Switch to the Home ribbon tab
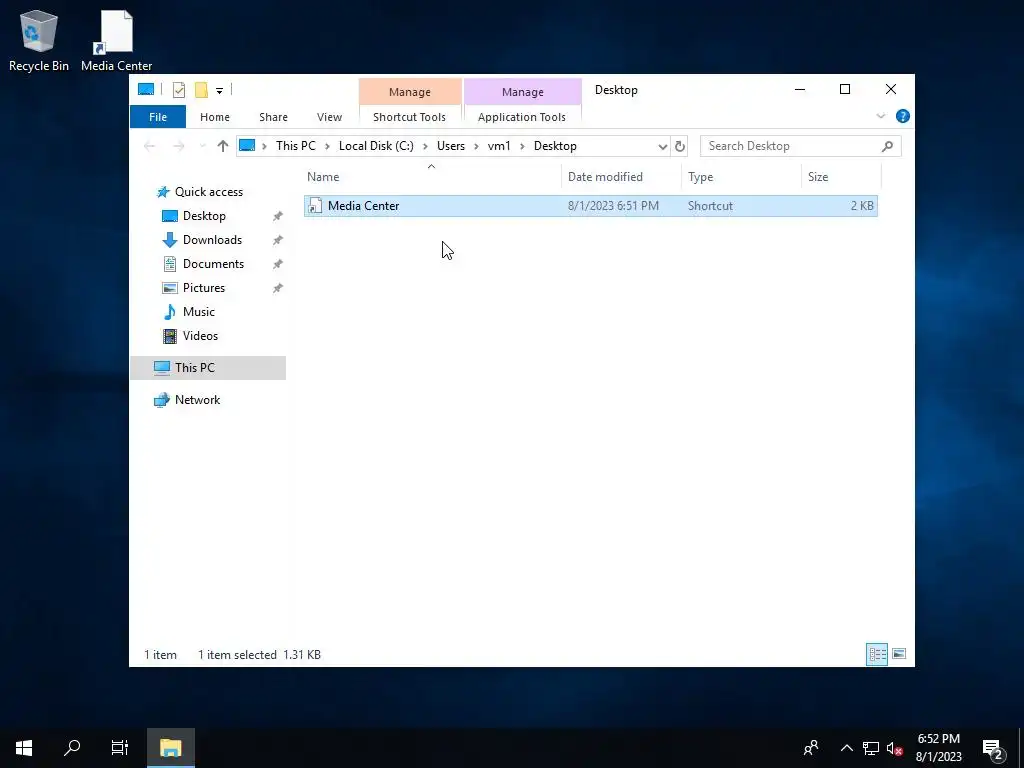This screenshot has height=768, width=1024. point(215,117)
